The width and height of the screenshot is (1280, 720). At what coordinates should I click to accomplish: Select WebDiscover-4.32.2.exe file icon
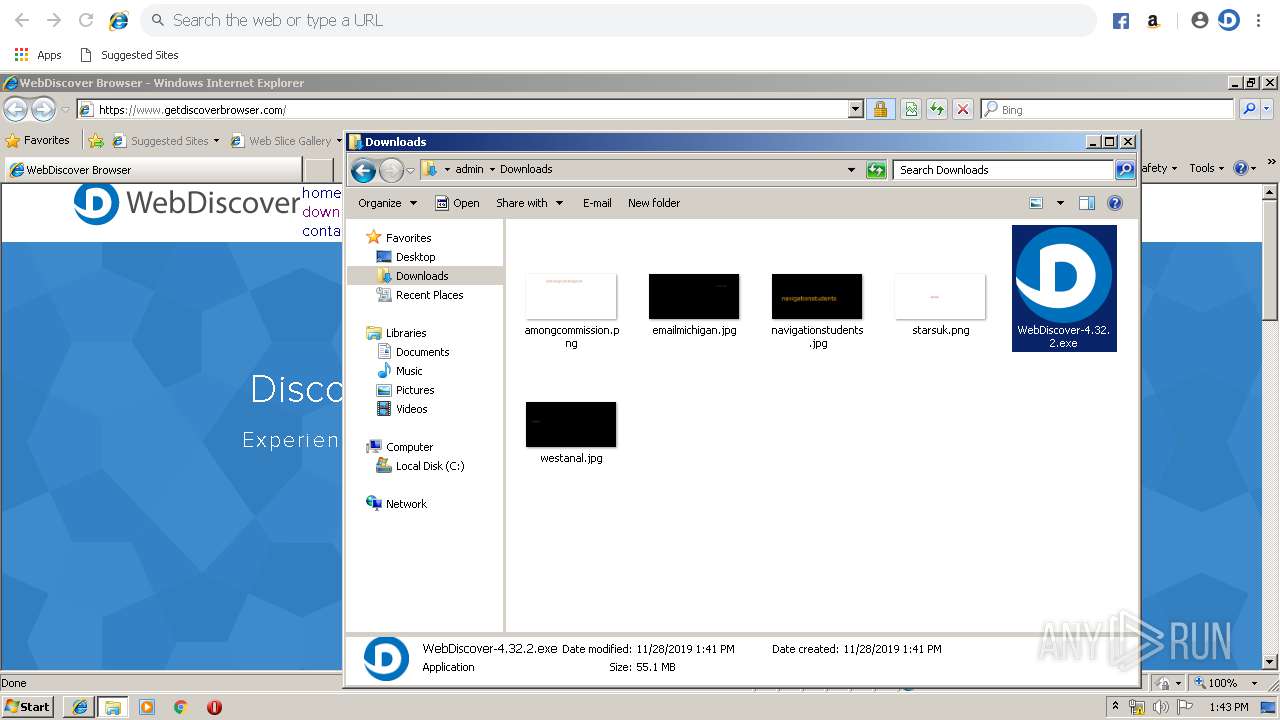1064,288
